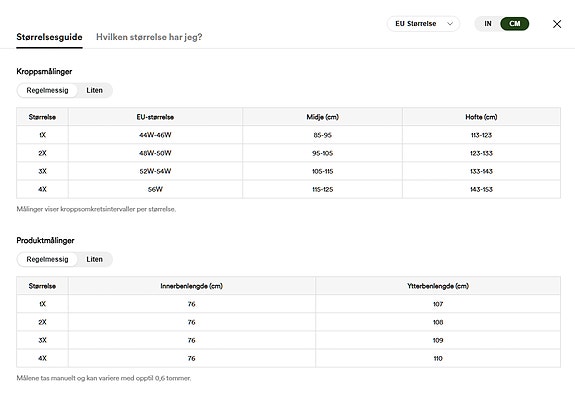Click the 4X row in product measurements
Image resolution: width=575 pixels, height=403 pixels.
288,359
